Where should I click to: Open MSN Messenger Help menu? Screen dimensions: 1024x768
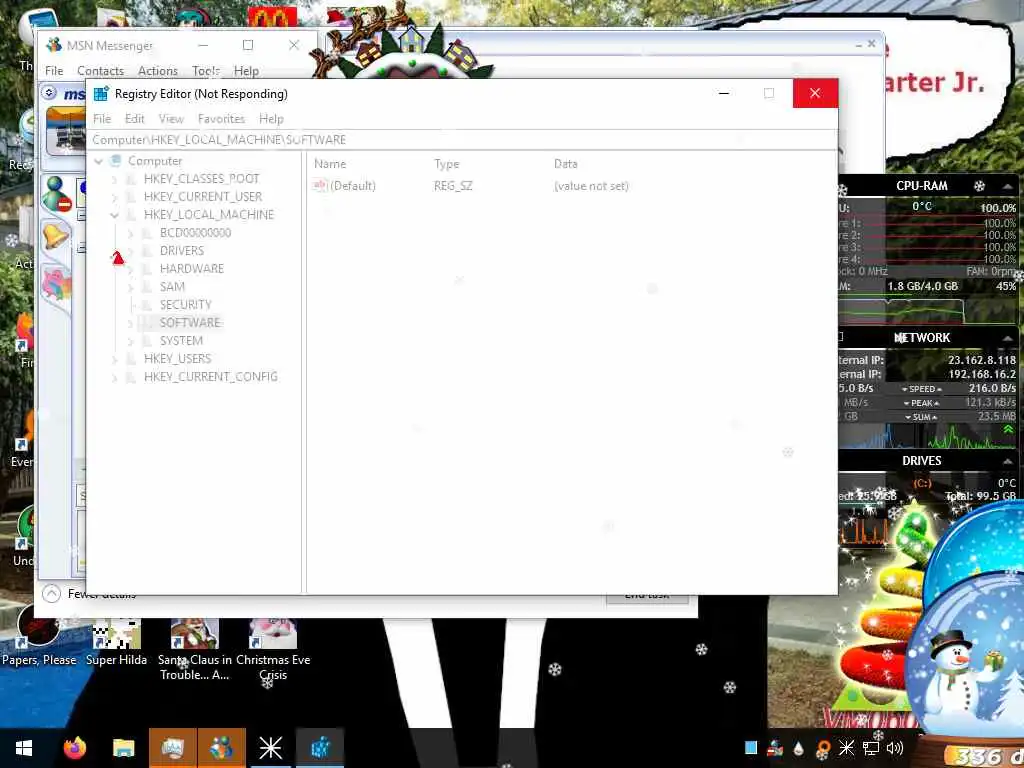click(x=246, y=71)
